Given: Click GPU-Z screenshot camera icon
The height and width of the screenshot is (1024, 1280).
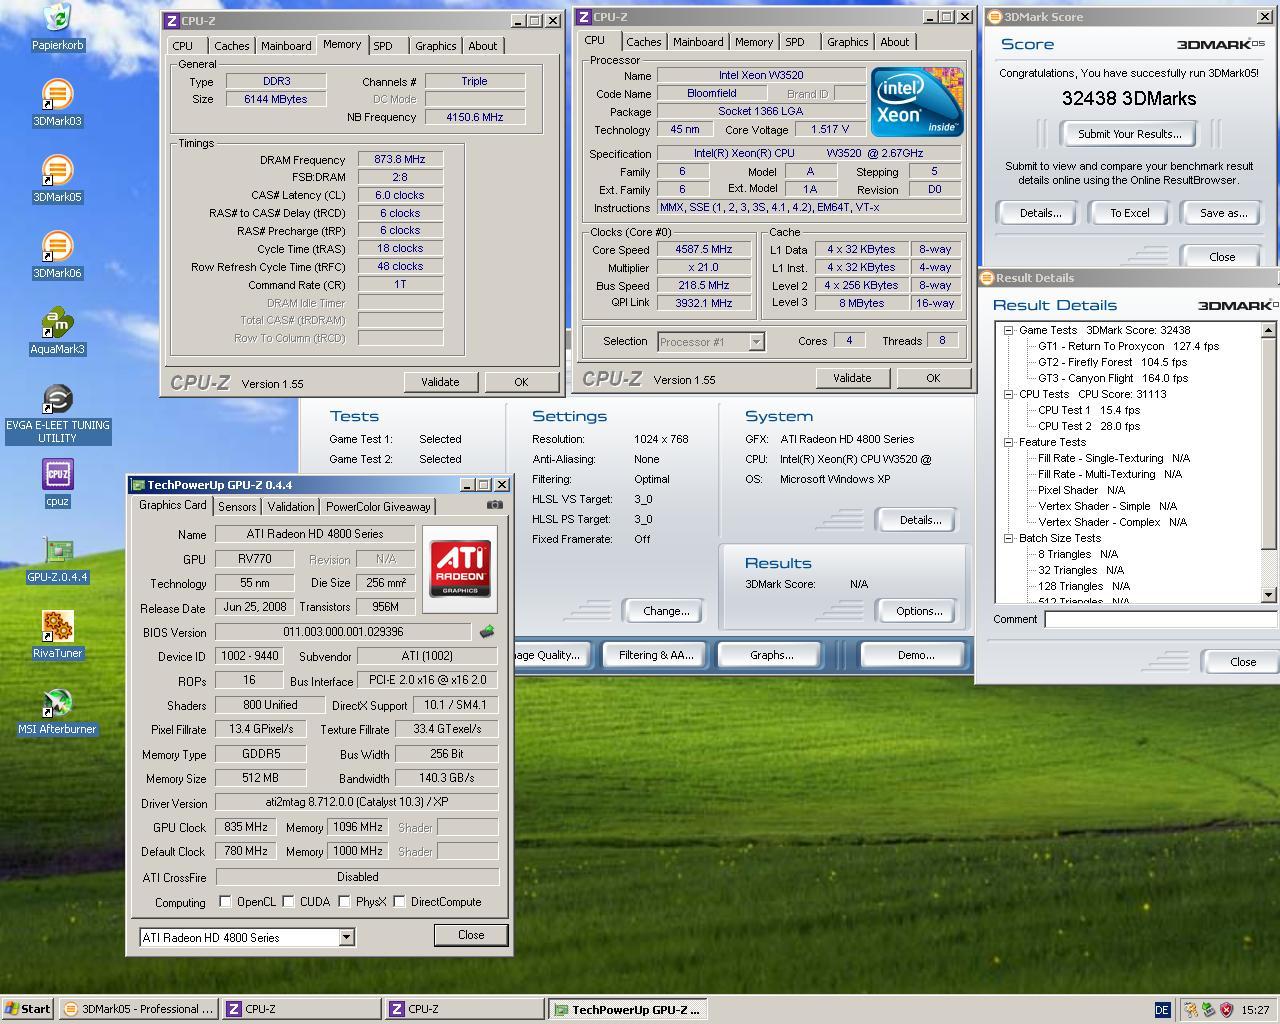Looking at the screenshot, I should (x=494, y=505).
